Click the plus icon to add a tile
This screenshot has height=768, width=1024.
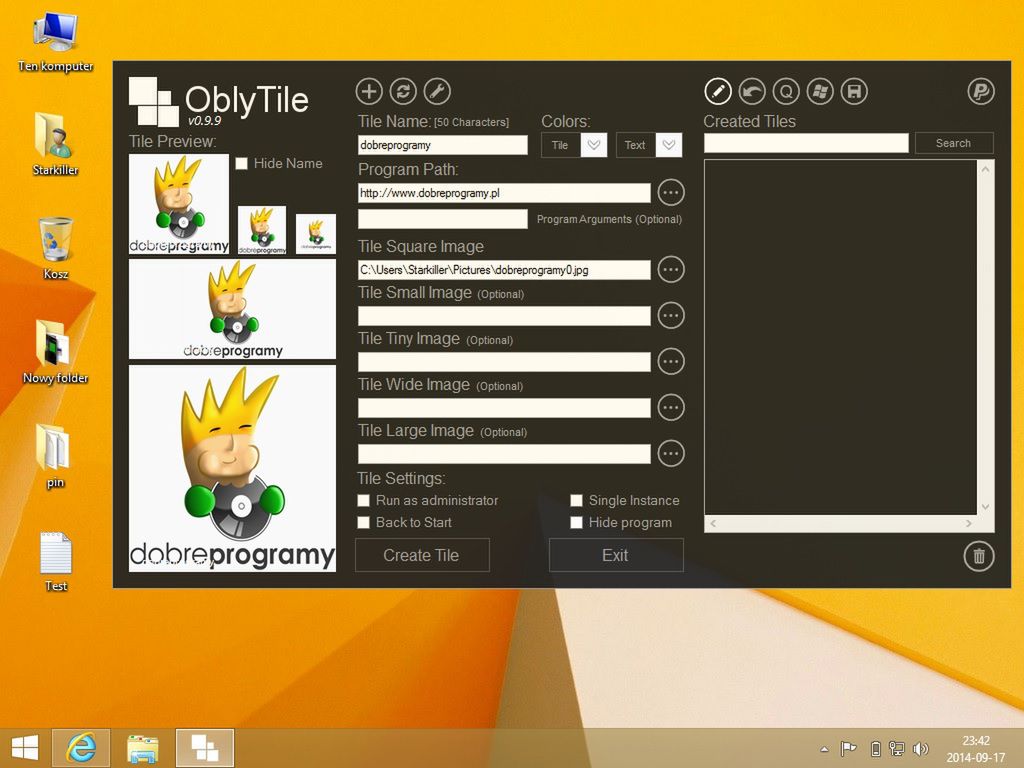(x=369, y=91)
